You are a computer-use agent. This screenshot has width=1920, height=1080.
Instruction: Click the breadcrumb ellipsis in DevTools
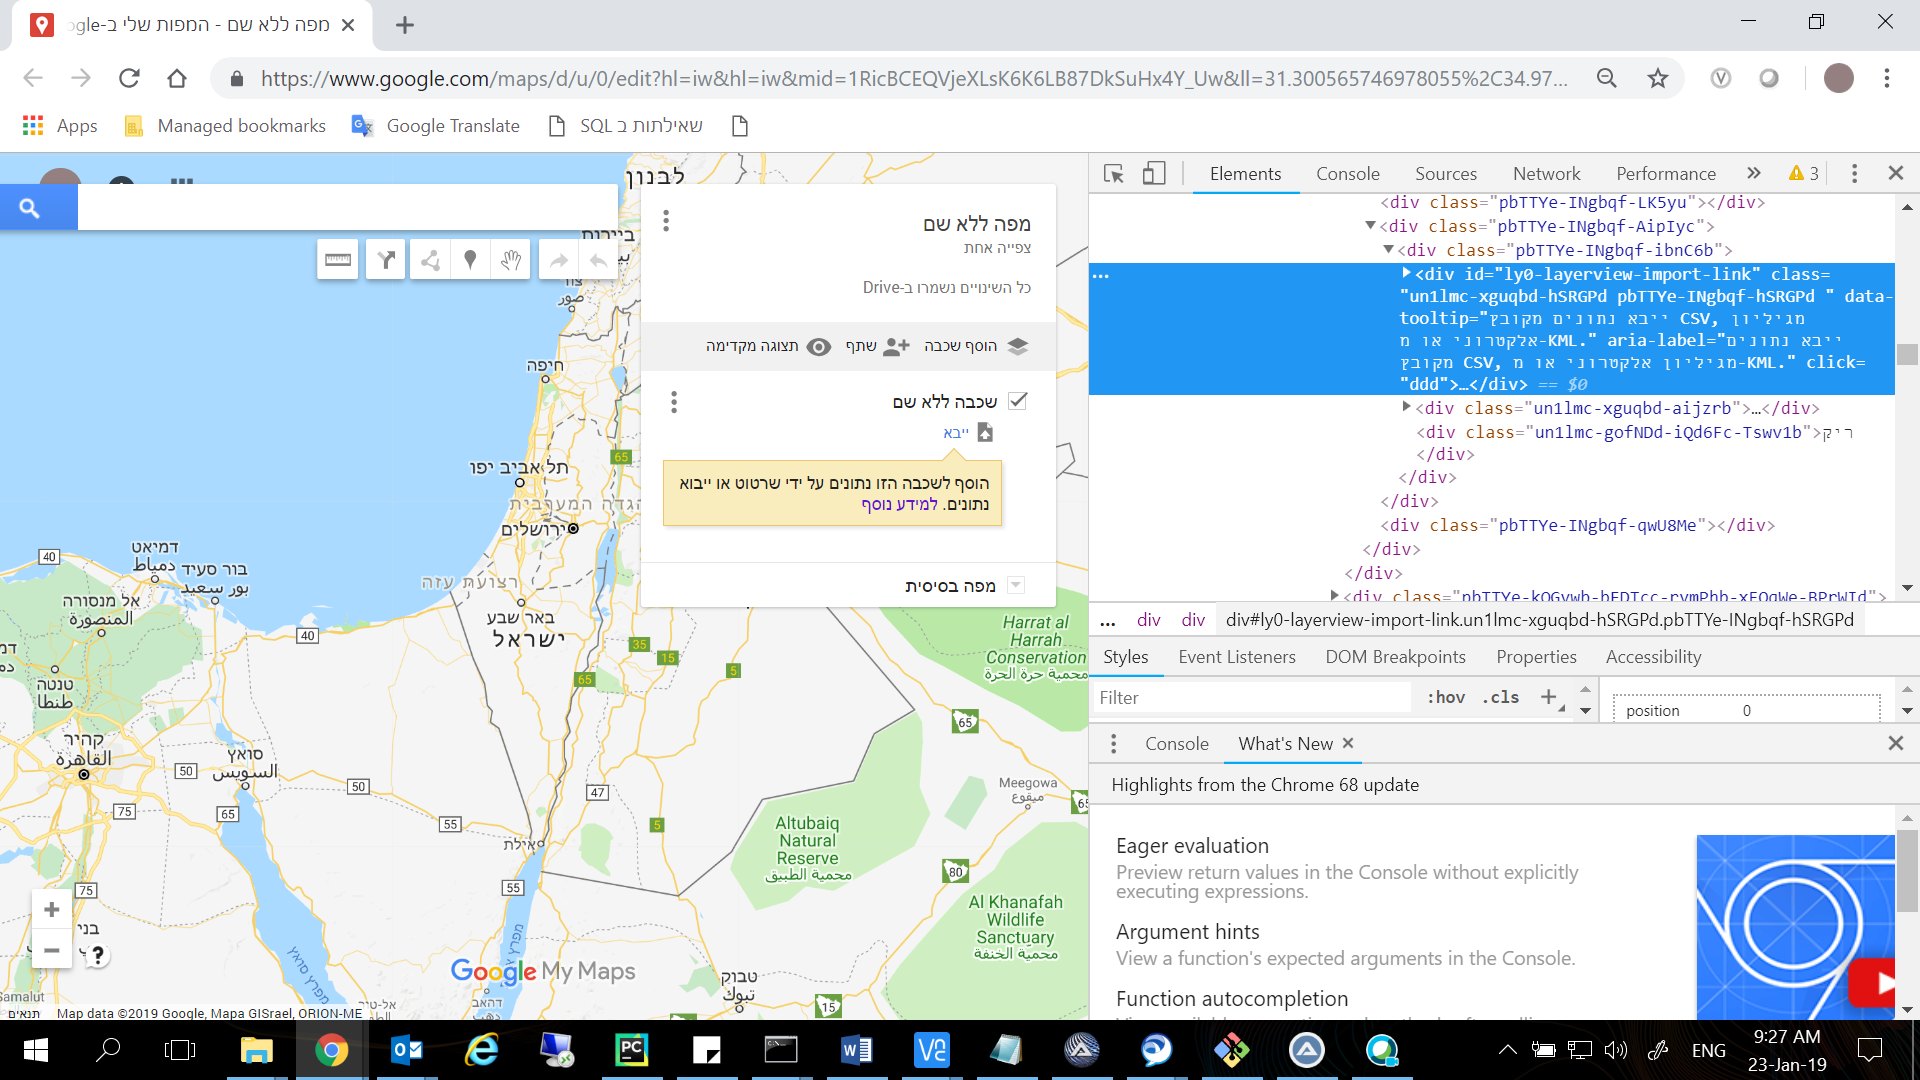[x=1108, y=620]
